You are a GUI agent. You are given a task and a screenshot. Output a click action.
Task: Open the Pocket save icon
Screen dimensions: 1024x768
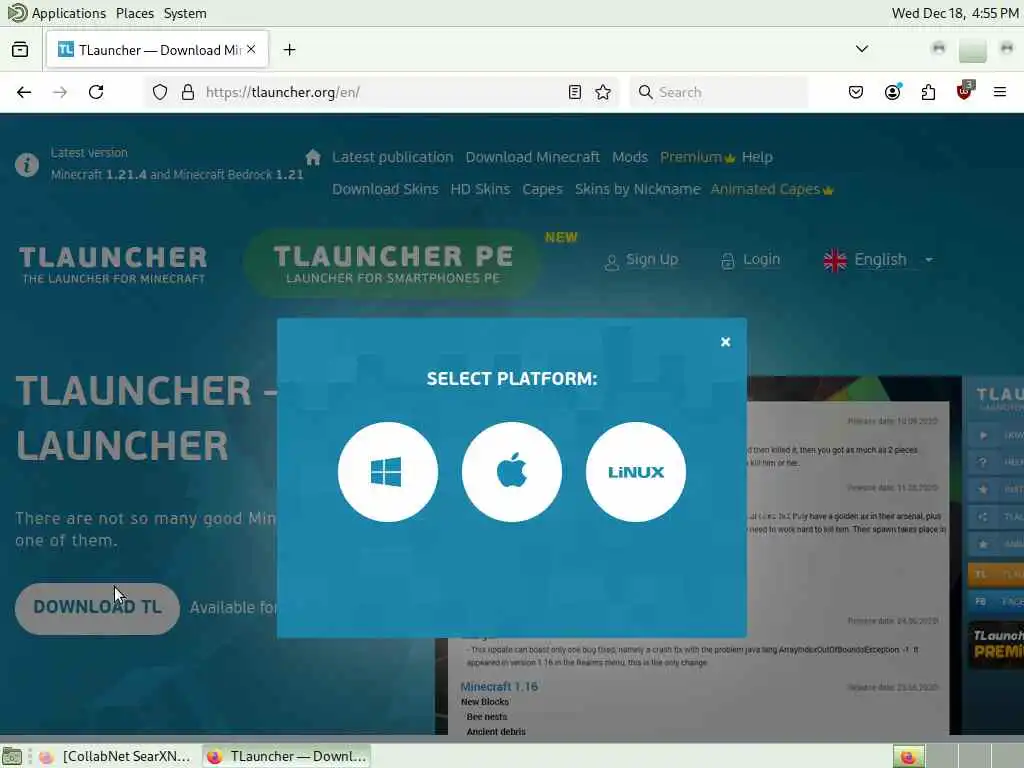pos(856,92)
